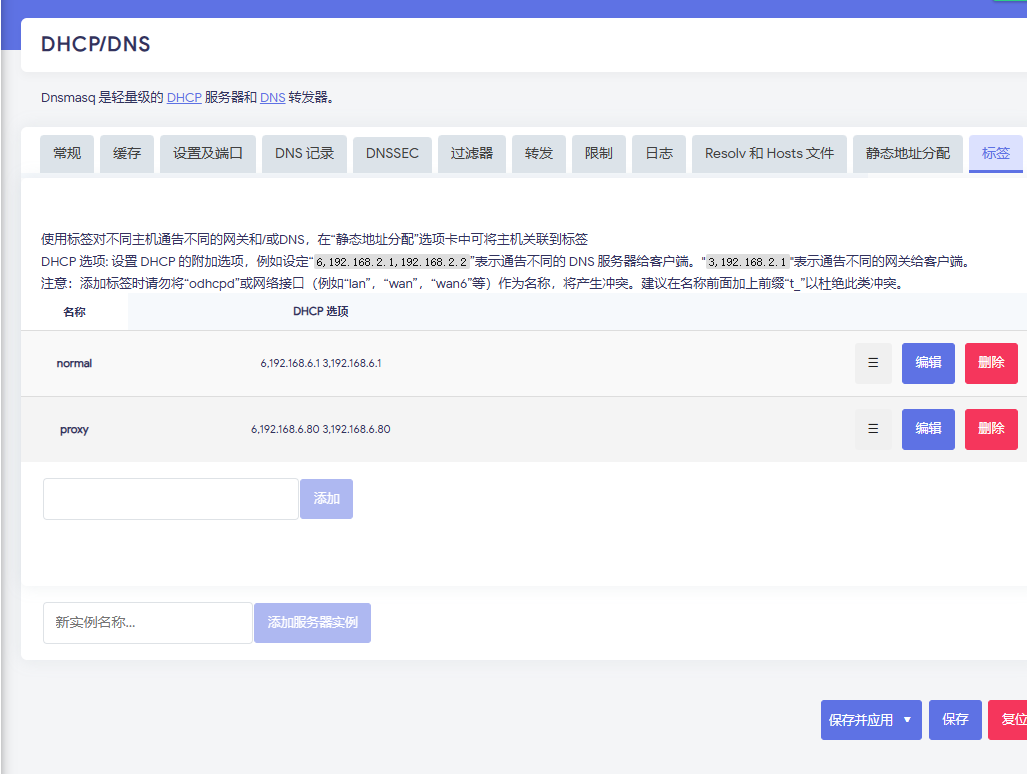Delete the proxy tag entry
The width and height of the screenshot is (1027, 774).
(991, 429)
